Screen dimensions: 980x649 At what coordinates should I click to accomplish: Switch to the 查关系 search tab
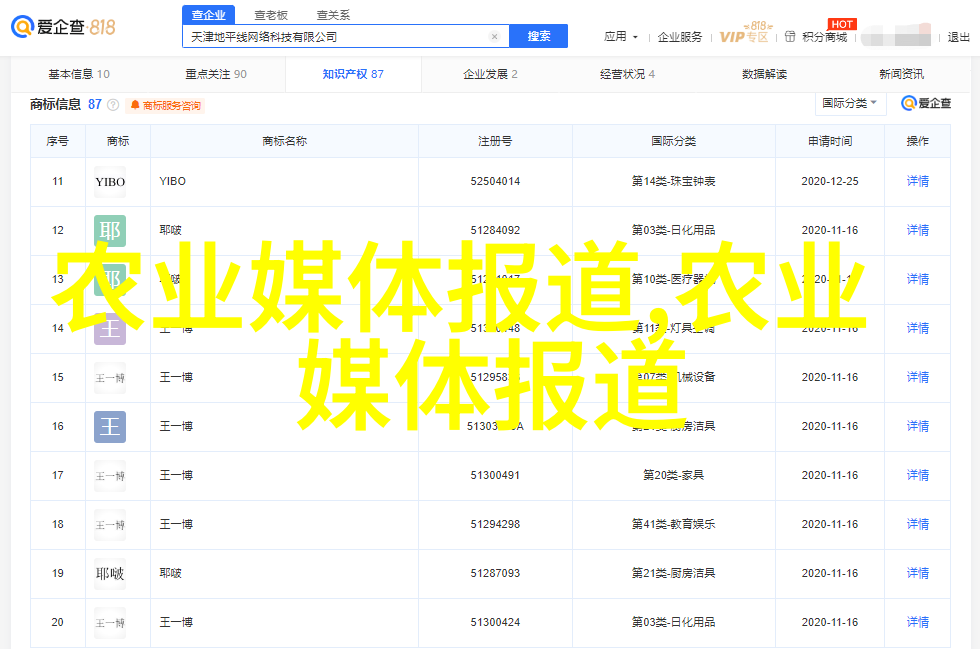click(333, 15)
